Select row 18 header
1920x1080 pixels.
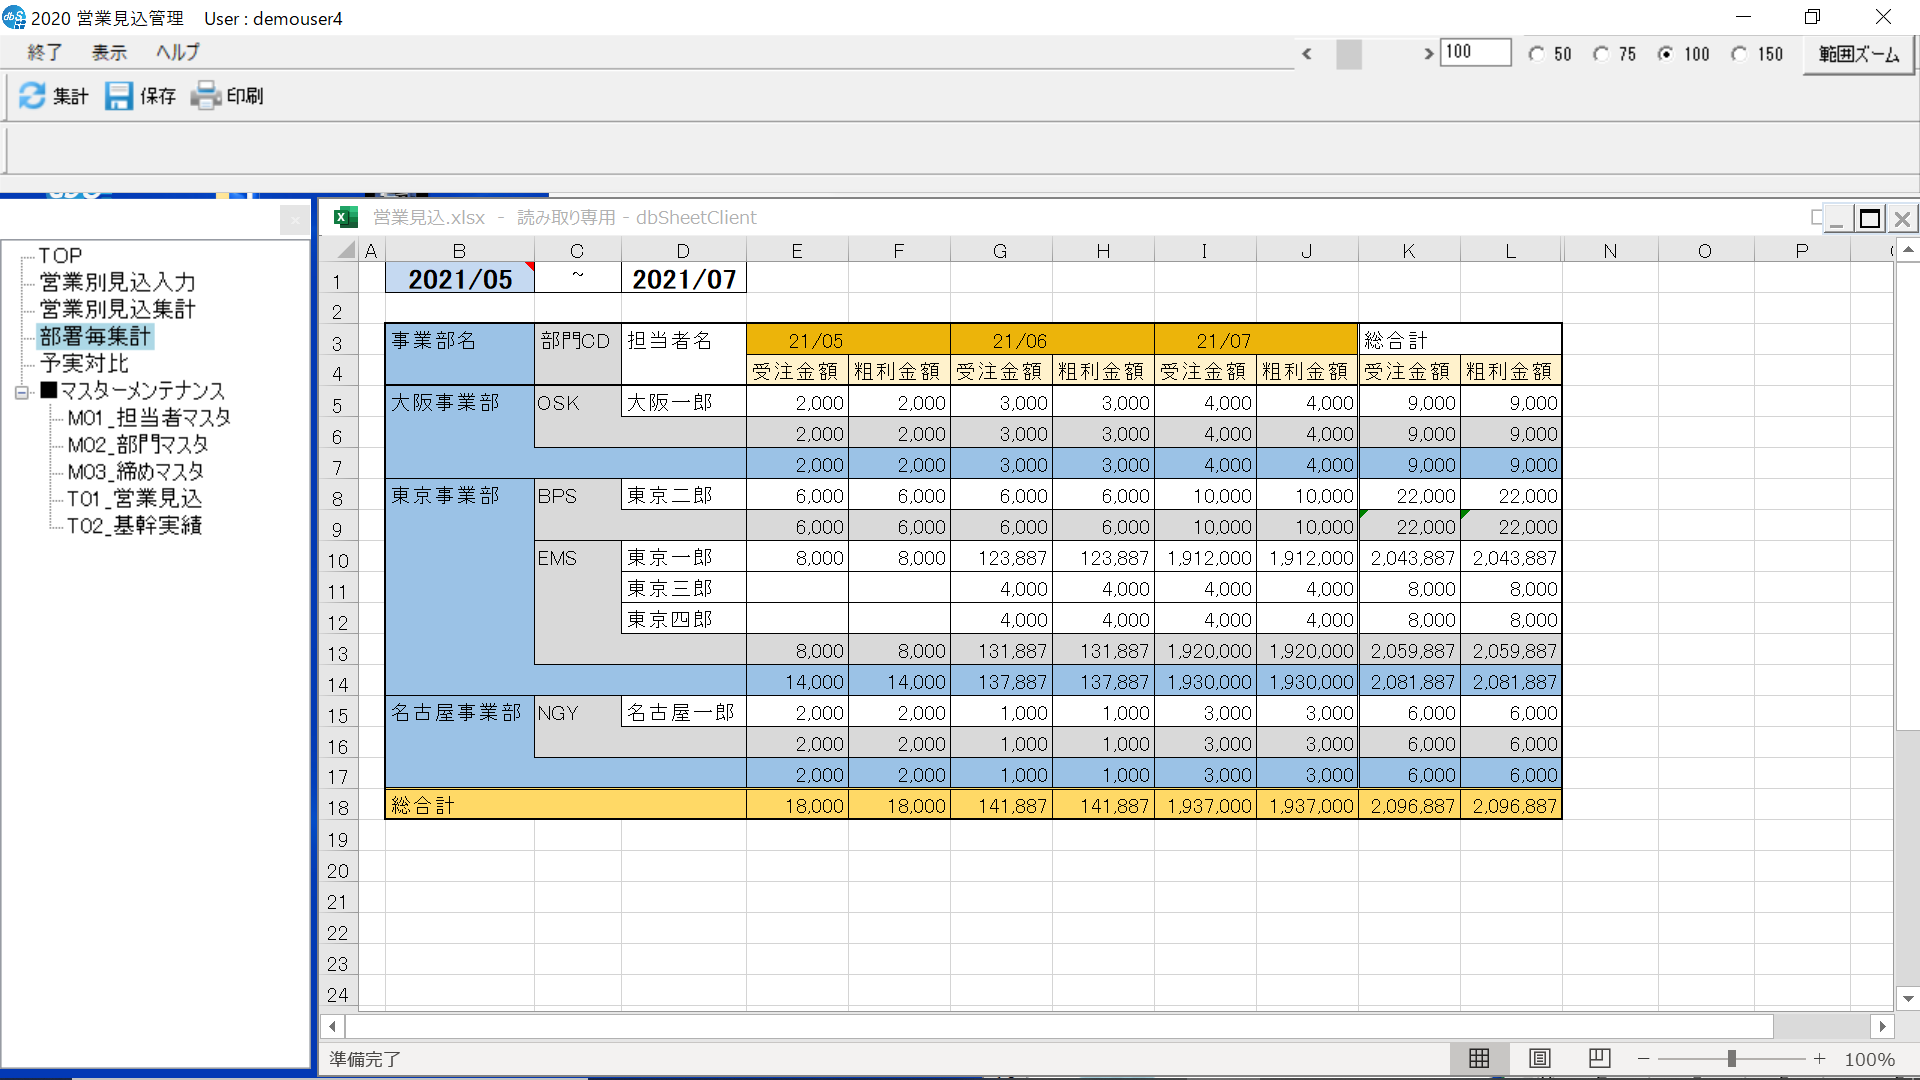pos(338,807)
